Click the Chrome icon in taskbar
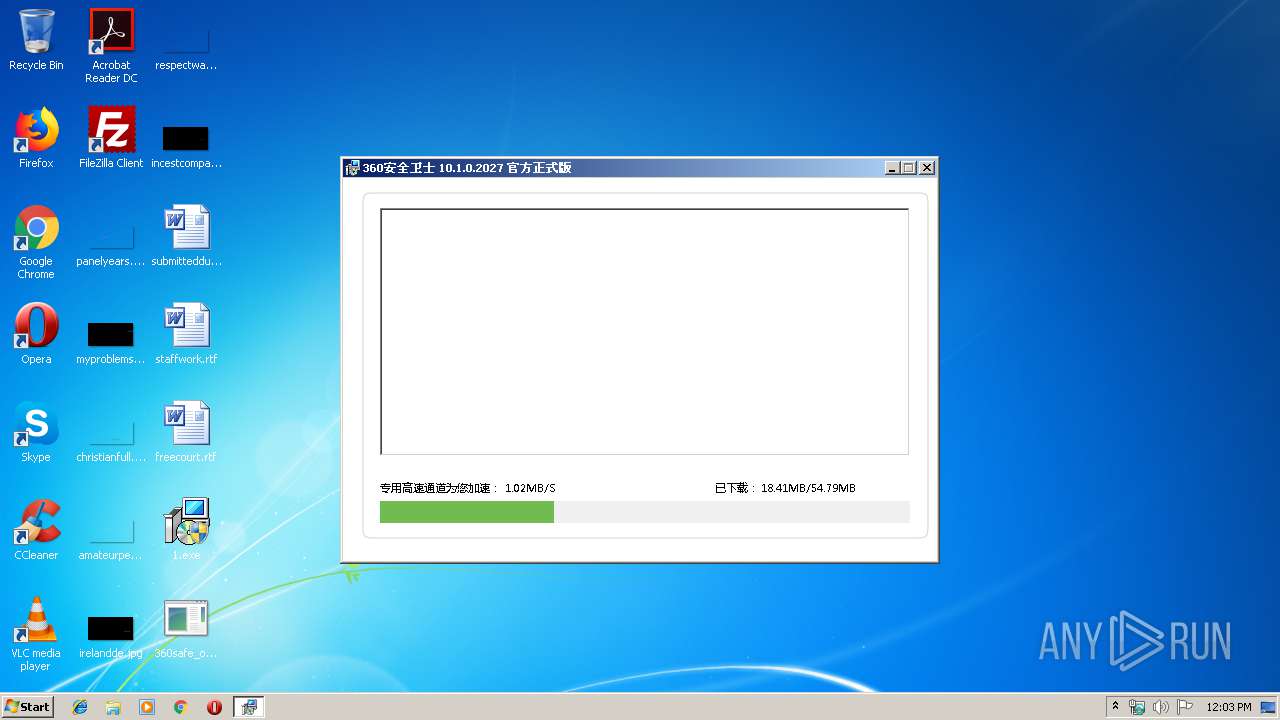1280x720 pixels. pos(181,707)
